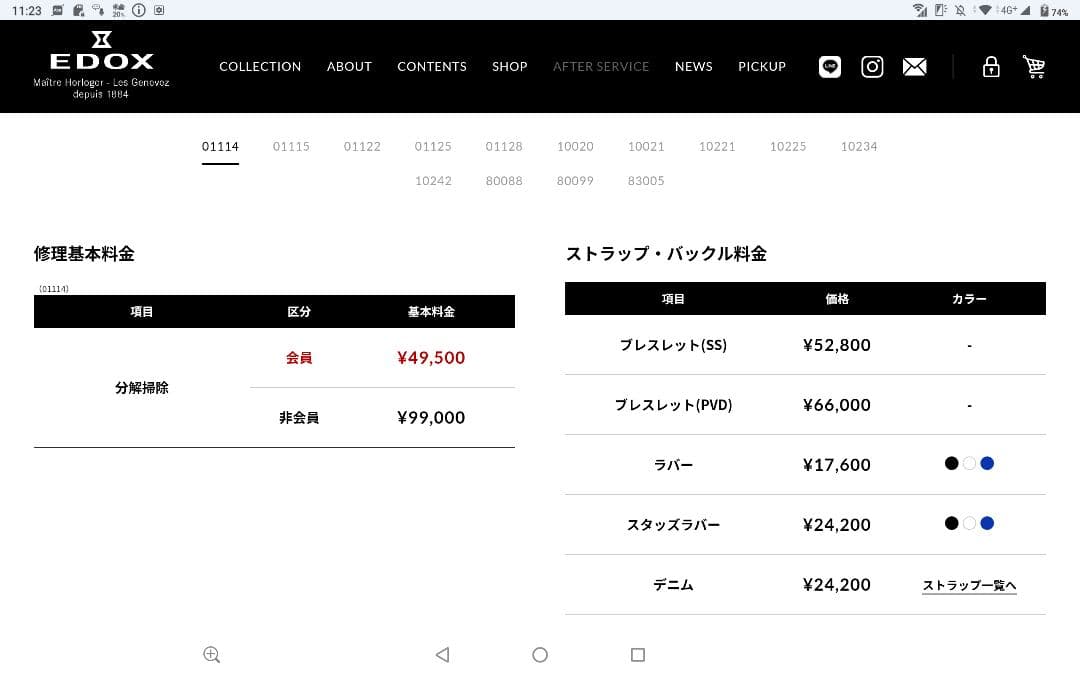Open the Instagram icon
The image size is (1080, 675).
[x=872, y=67]
